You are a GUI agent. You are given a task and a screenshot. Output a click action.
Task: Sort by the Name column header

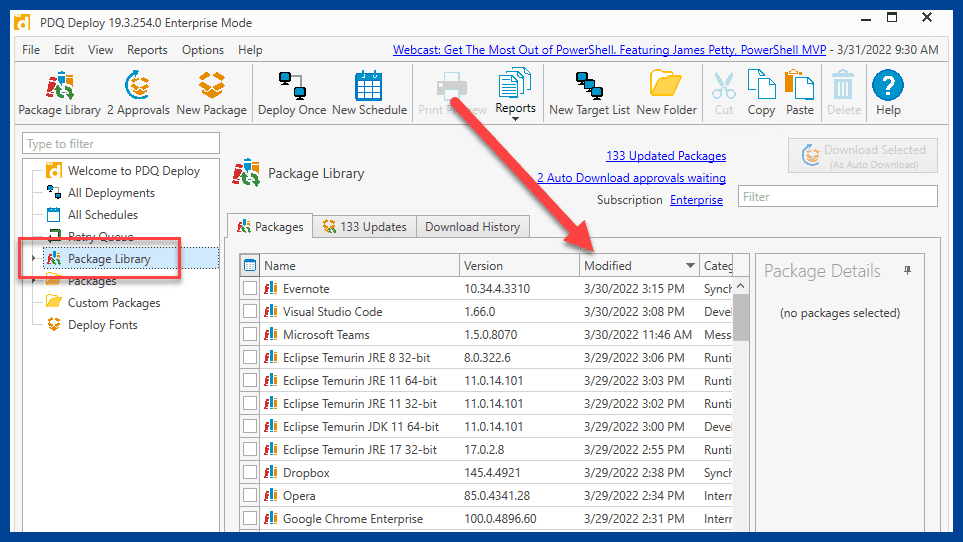pos(359,266)
